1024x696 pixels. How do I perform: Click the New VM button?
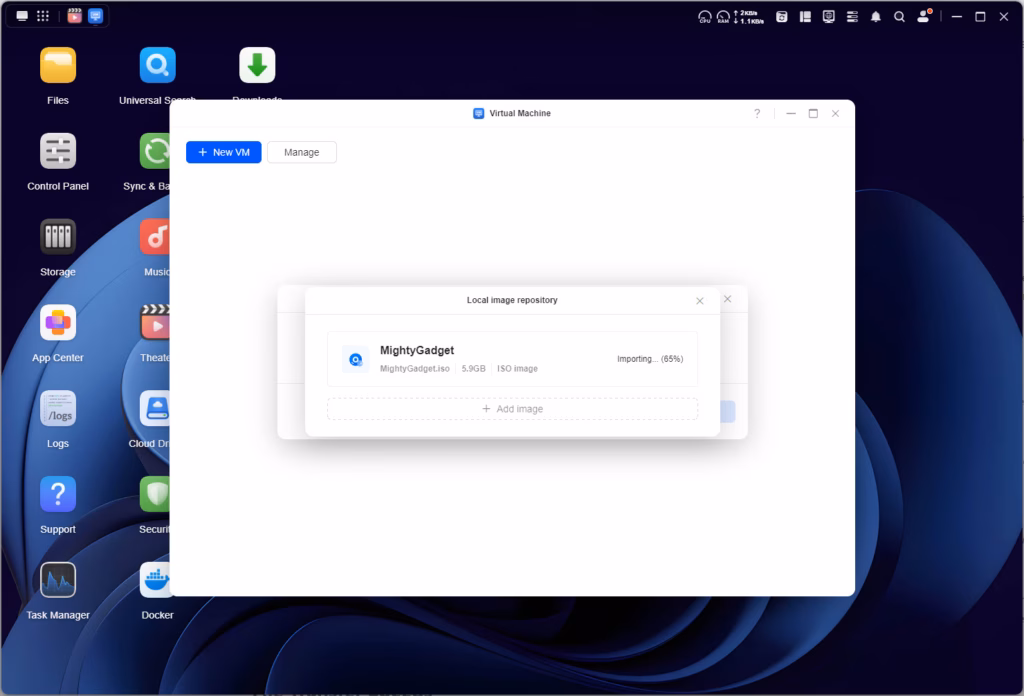click(224, 152)
